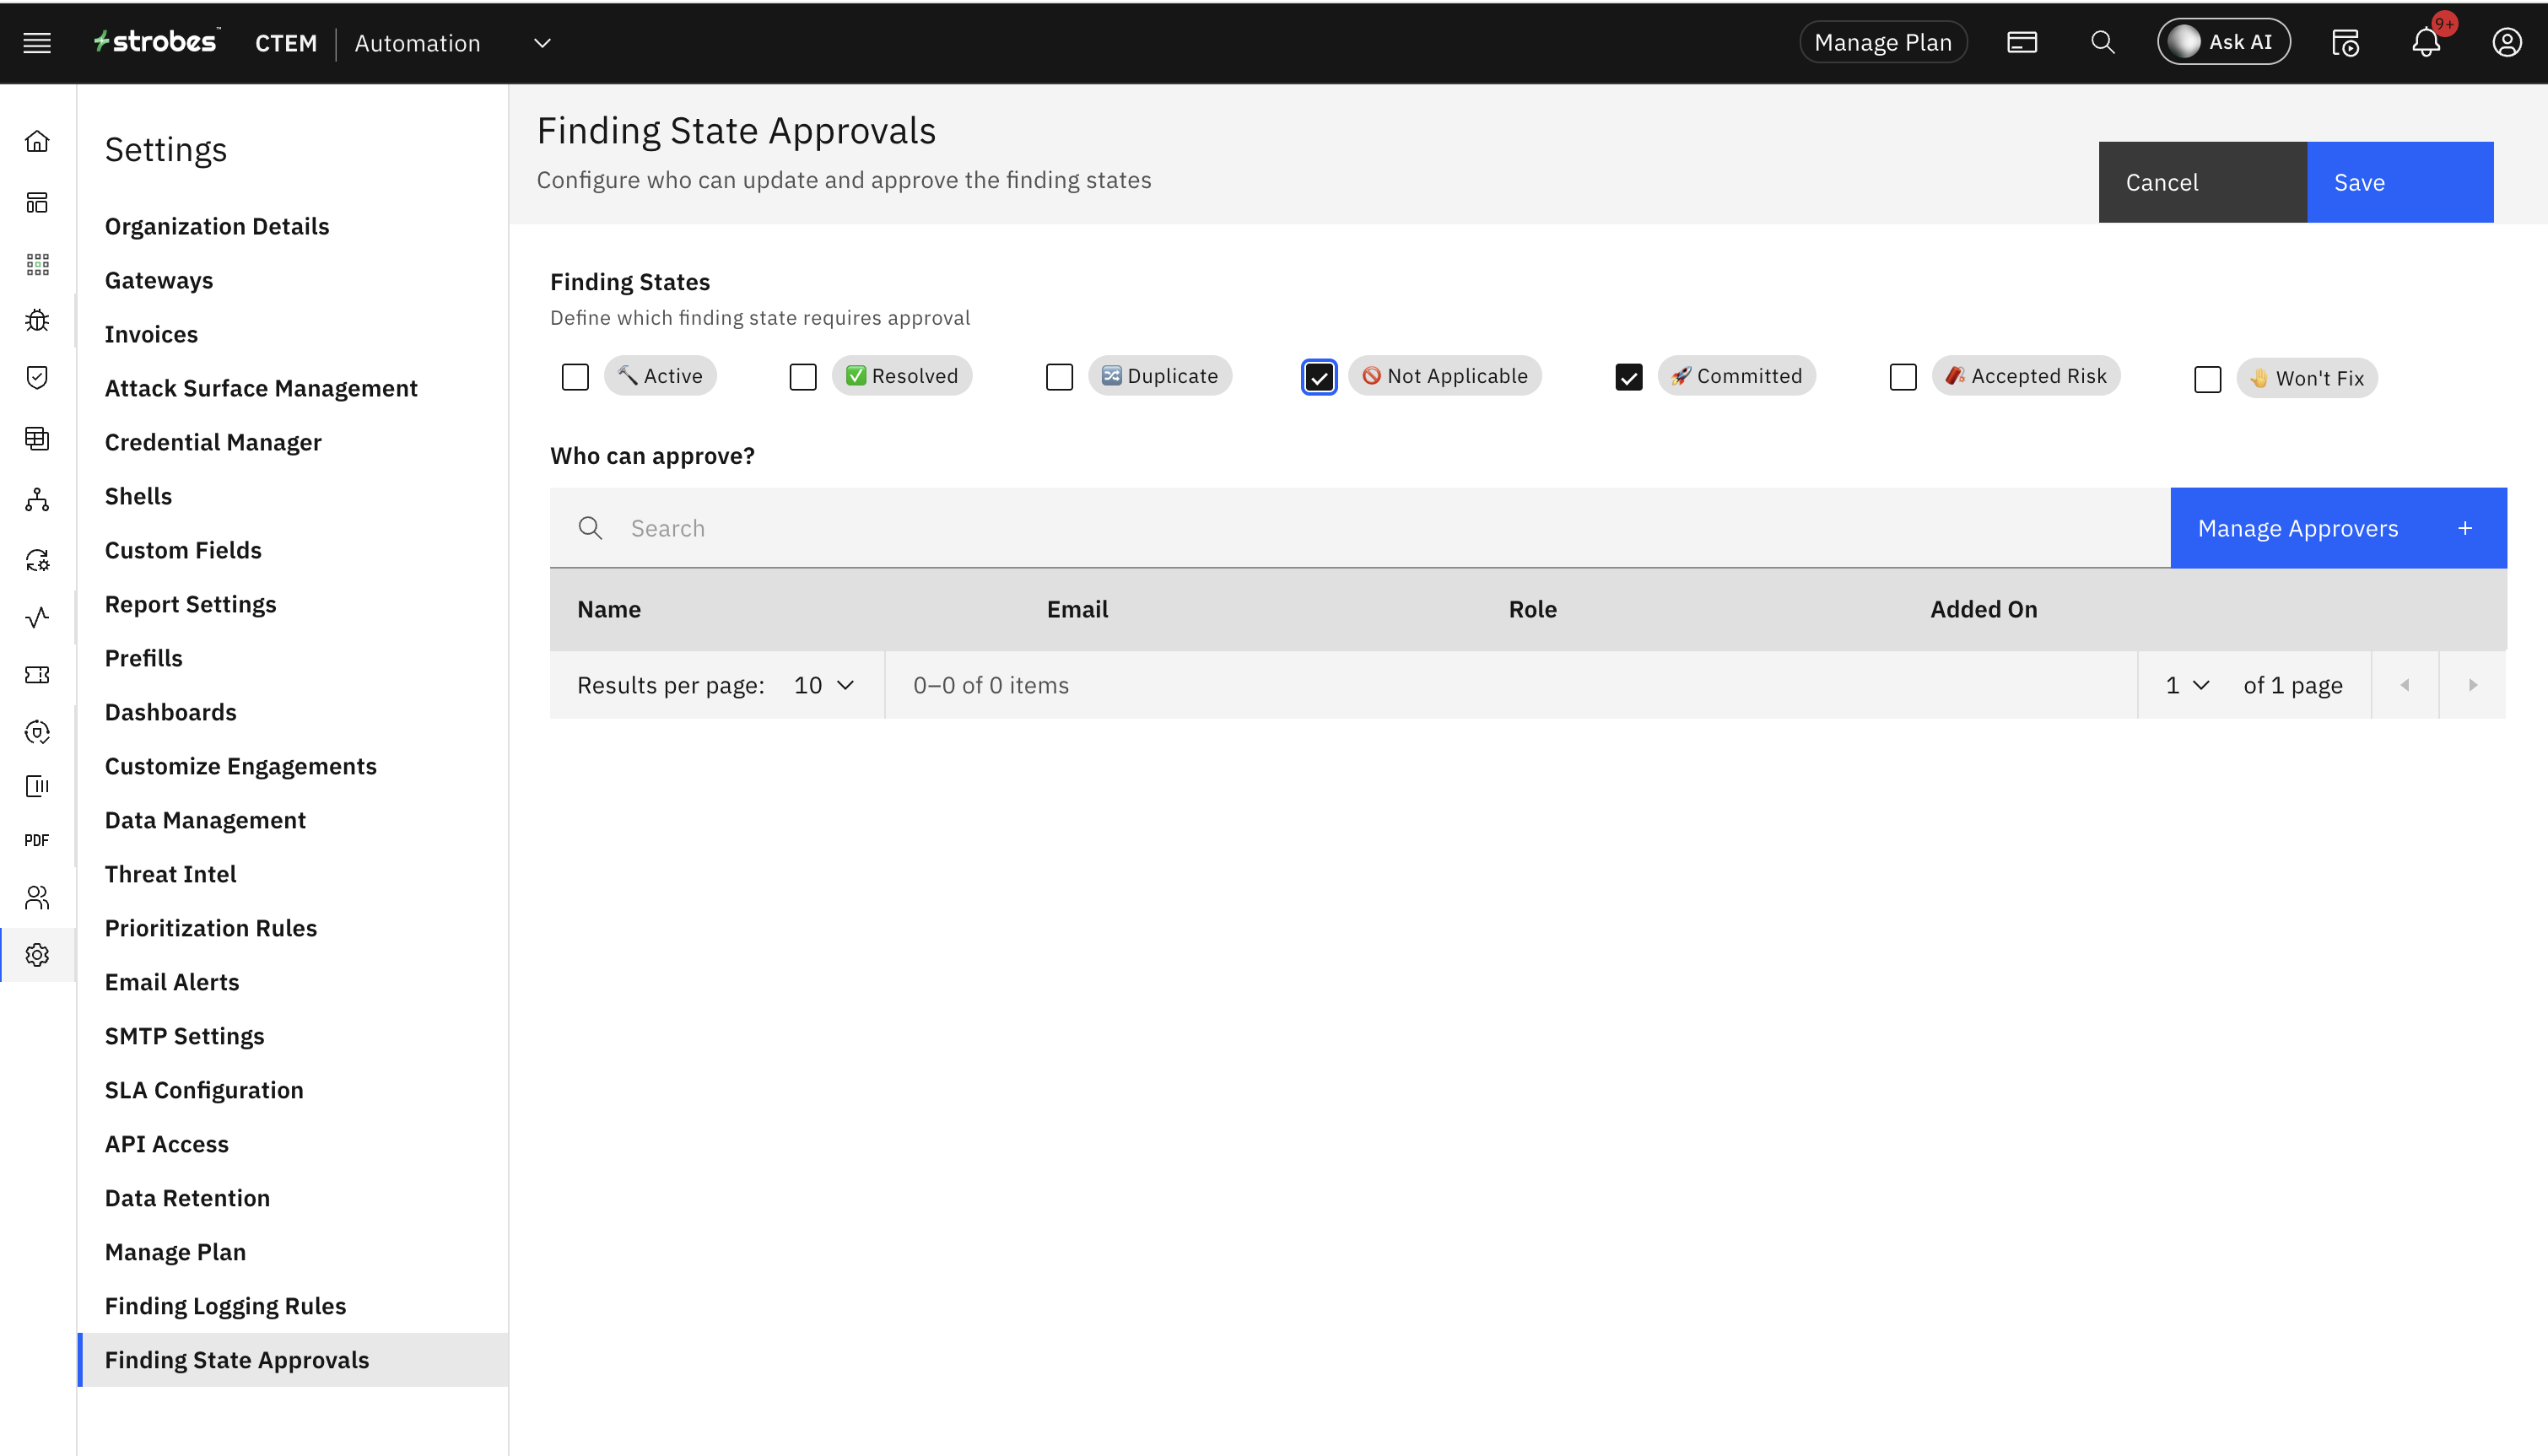The height and width of the screenshot is (1456, 2548).
Task: Uncheck the Committed state checkbox
Action: [x=1628, y=377]
